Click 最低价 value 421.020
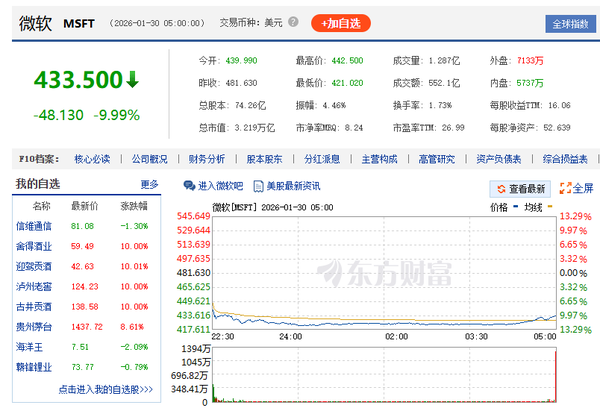This screenshot has width=600, height=408. click(347, 83)
